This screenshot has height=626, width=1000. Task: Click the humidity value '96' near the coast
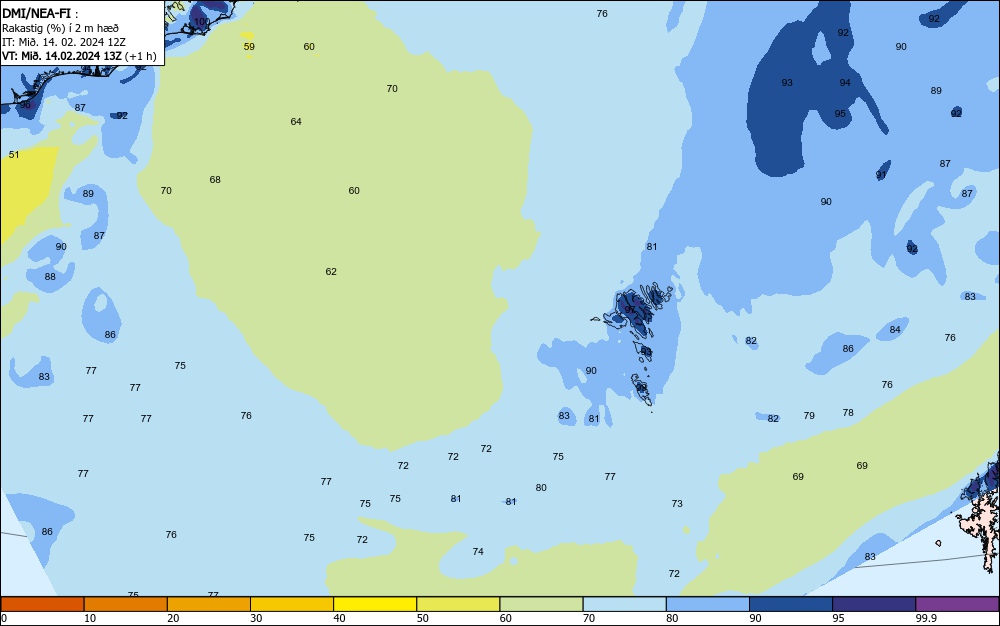tap(25, 105)
